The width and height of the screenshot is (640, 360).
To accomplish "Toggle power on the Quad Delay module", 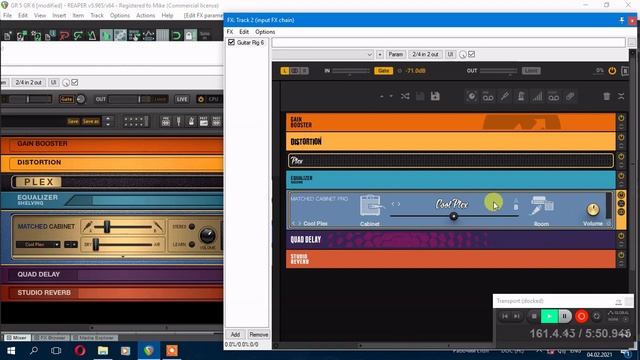I will point(621,236).
